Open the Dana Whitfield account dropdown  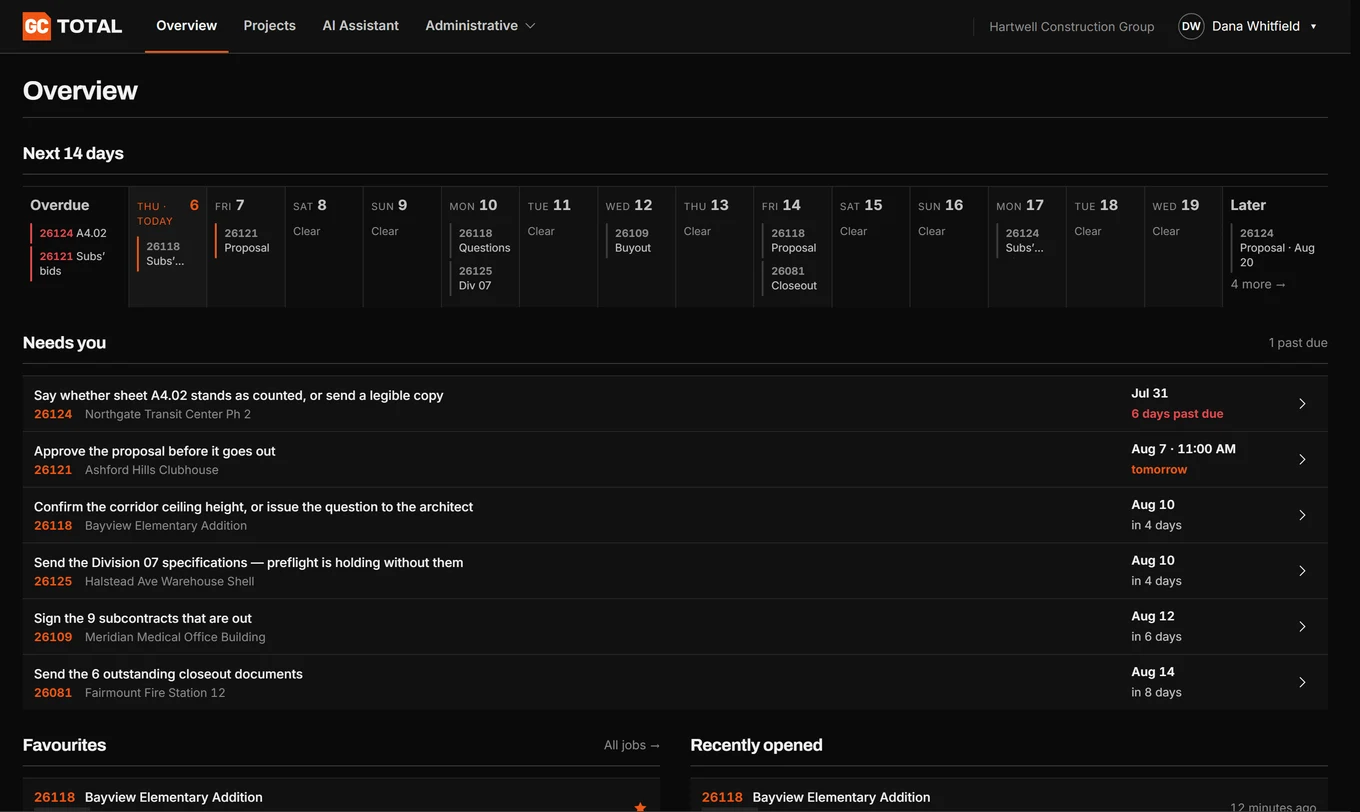coord(1264,26)
